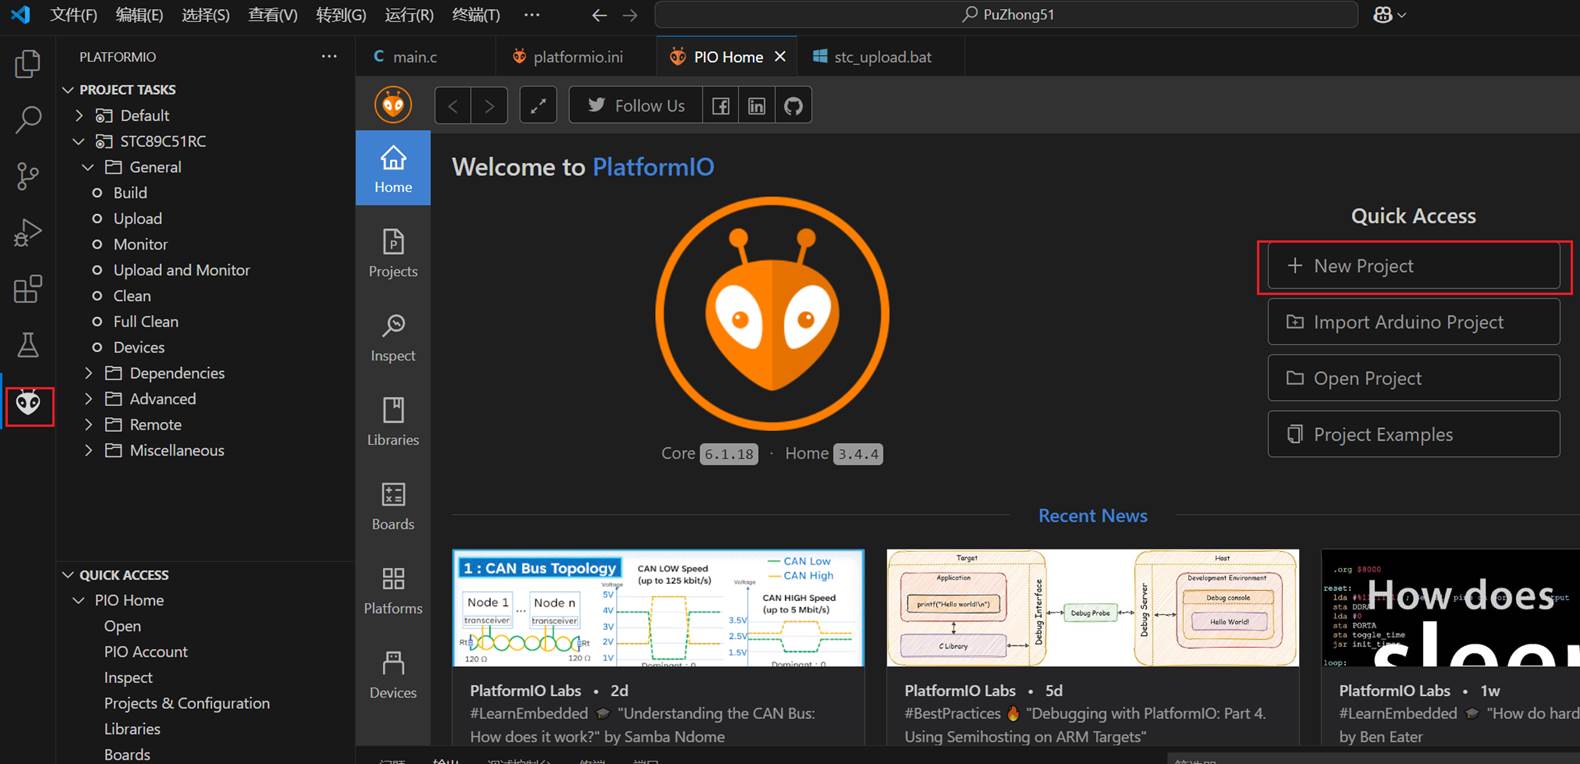Expand the Advanced folder
Screen dimensions: 1580x764
coord(88,399)
